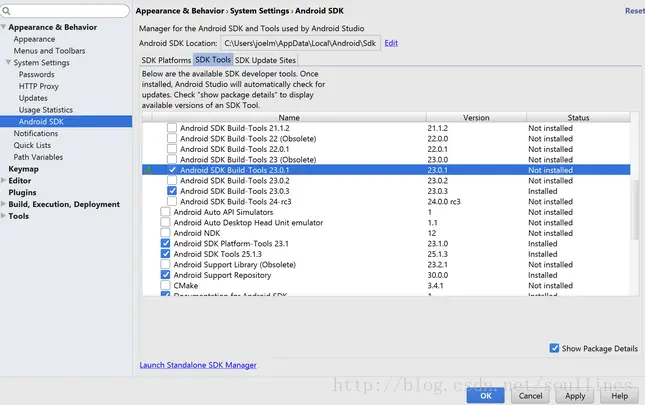The width and height of the screenshot is (645, 405).
Task: Expand Build, Execution, Deployment section
Action: tap(5, 204)
